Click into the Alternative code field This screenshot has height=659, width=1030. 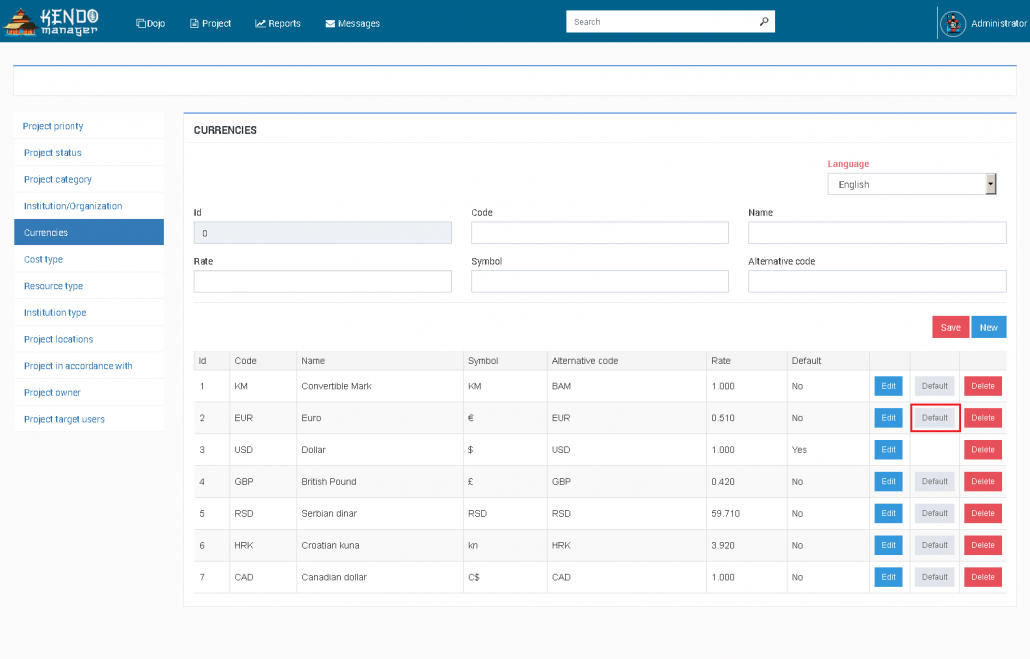click(877, 281)
